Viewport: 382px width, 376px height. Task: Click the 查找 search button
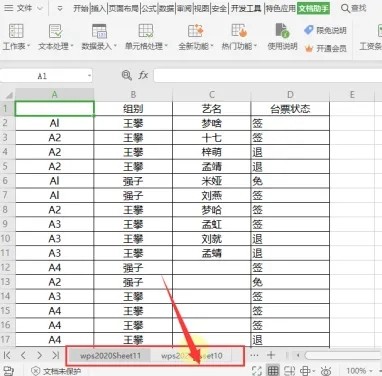pyautogui.click(x=354, y=8)
